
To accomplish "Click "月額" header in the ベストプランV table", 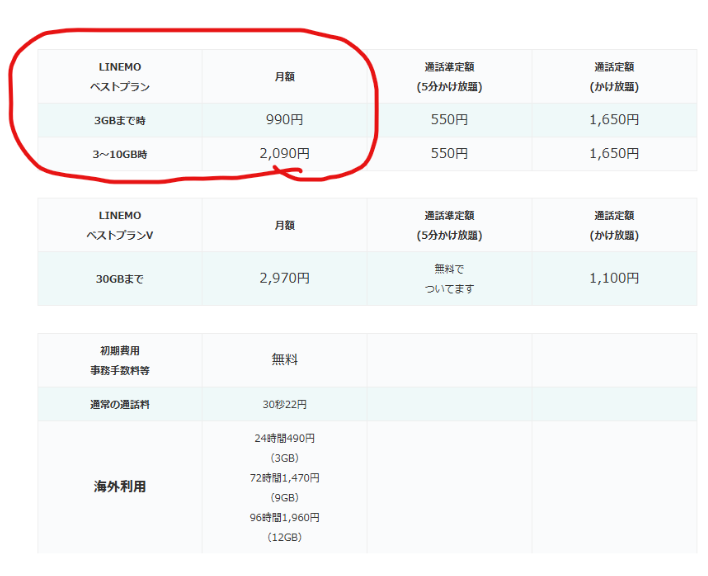I will [x=284, y=225].
